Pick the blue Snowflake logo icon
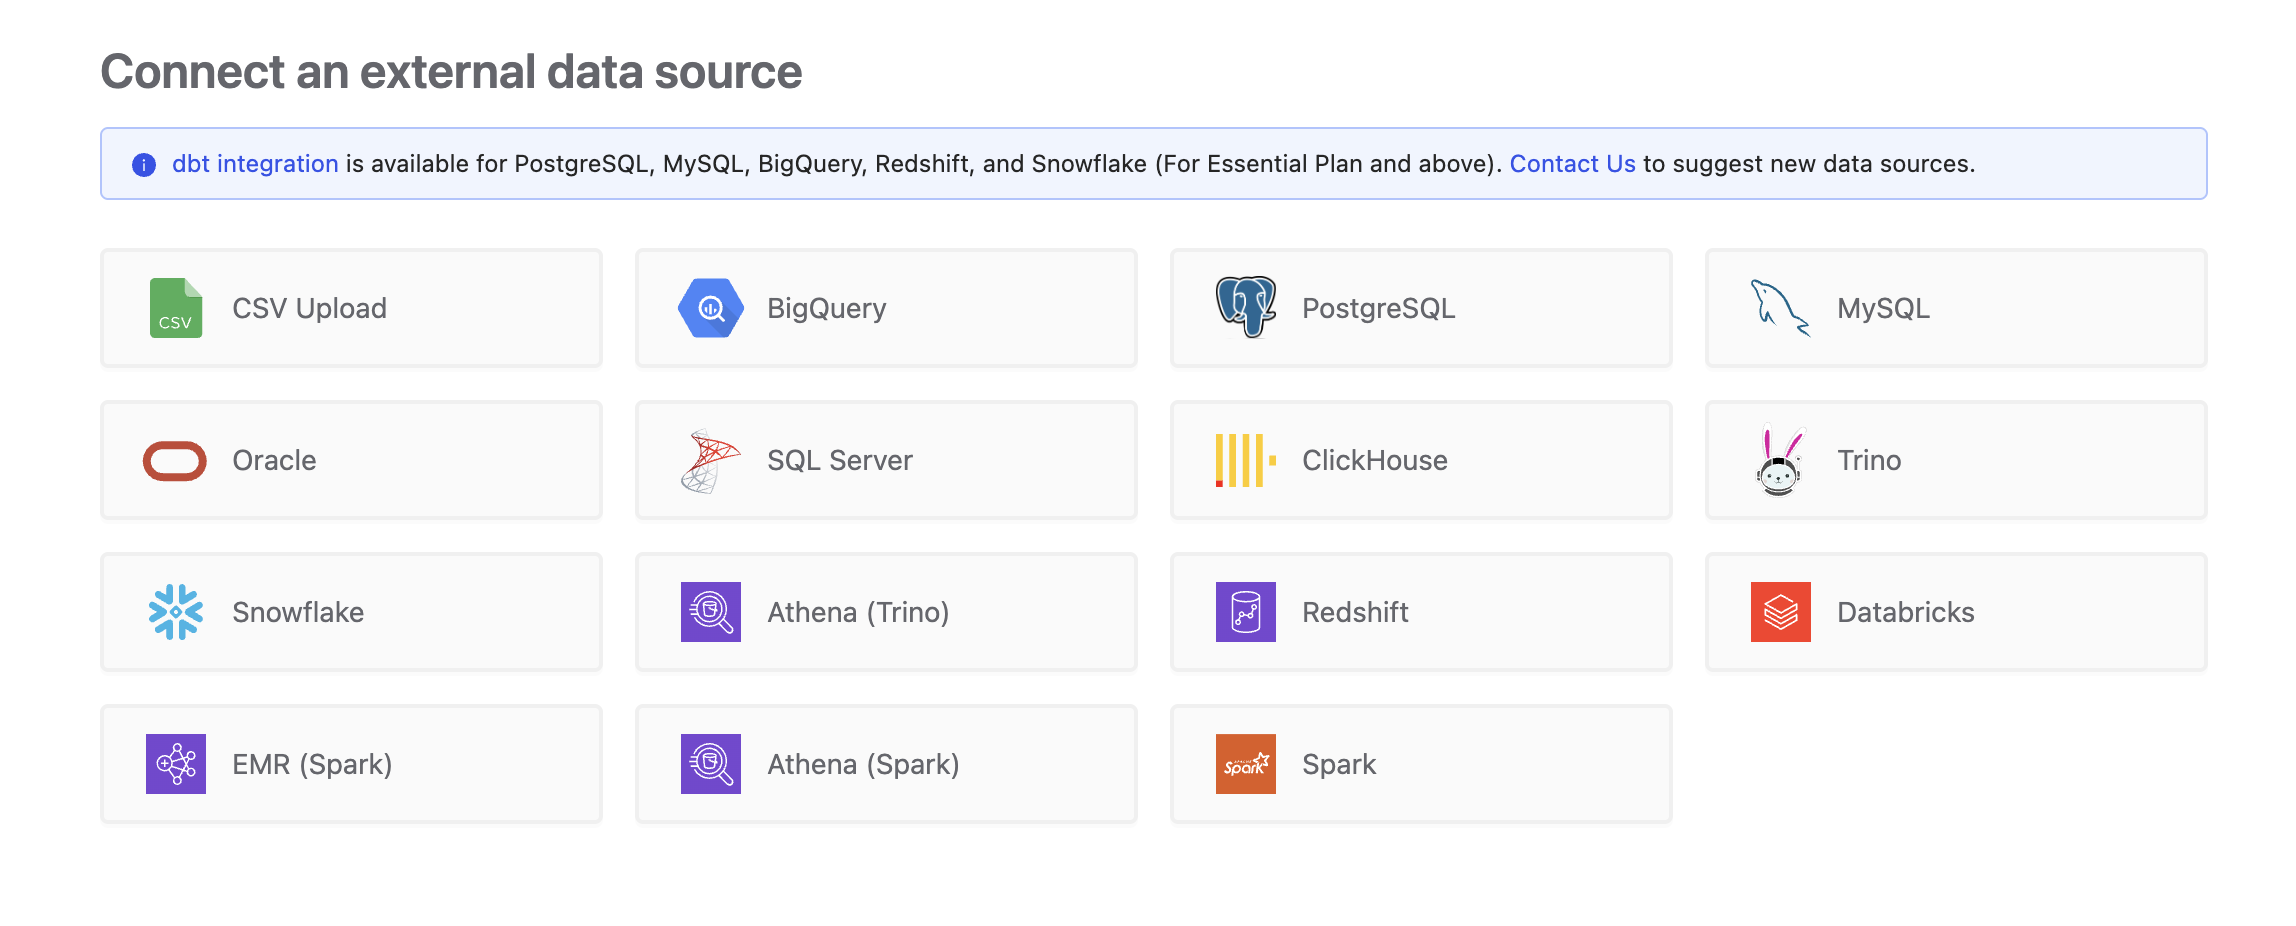This screenshot has width=2296, height=926. point(176,612)
